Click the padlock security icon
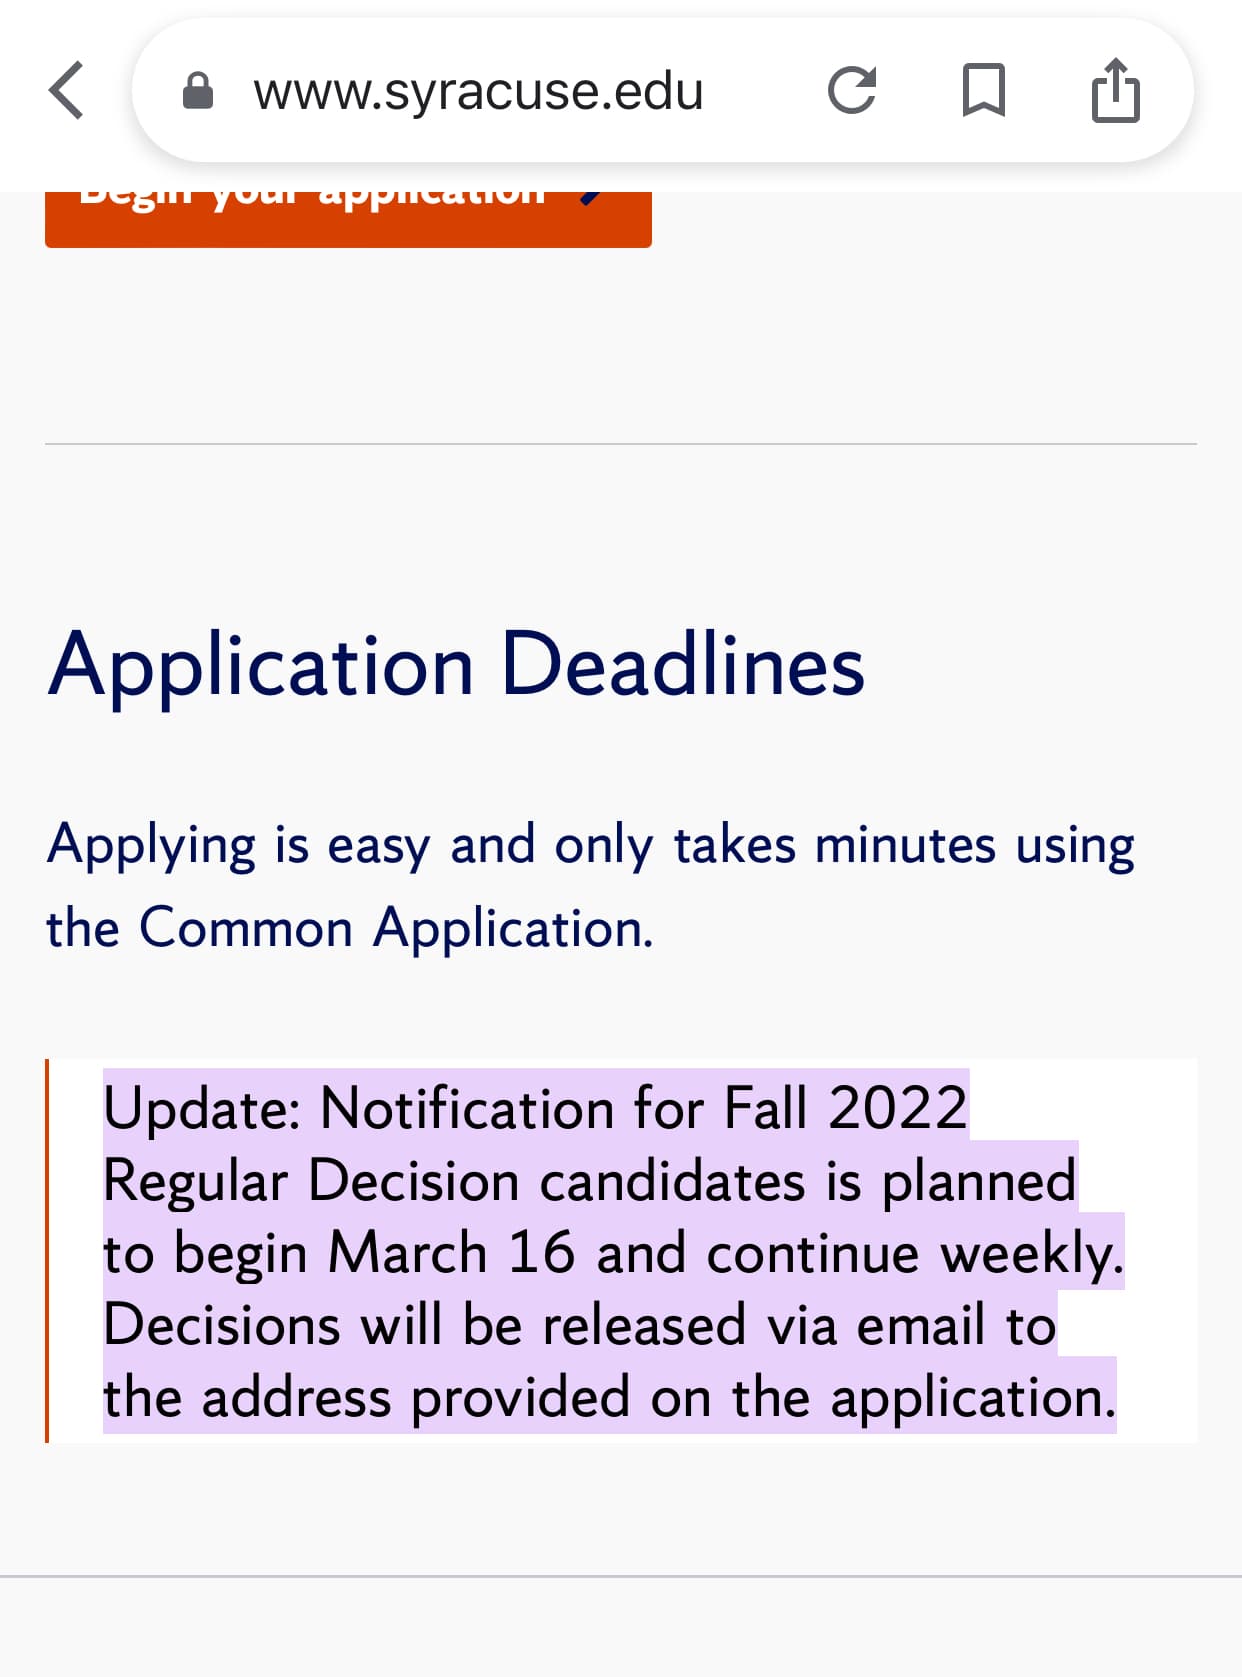Viewport: 1242px width, 1677px height. click(x=198, y=91)
